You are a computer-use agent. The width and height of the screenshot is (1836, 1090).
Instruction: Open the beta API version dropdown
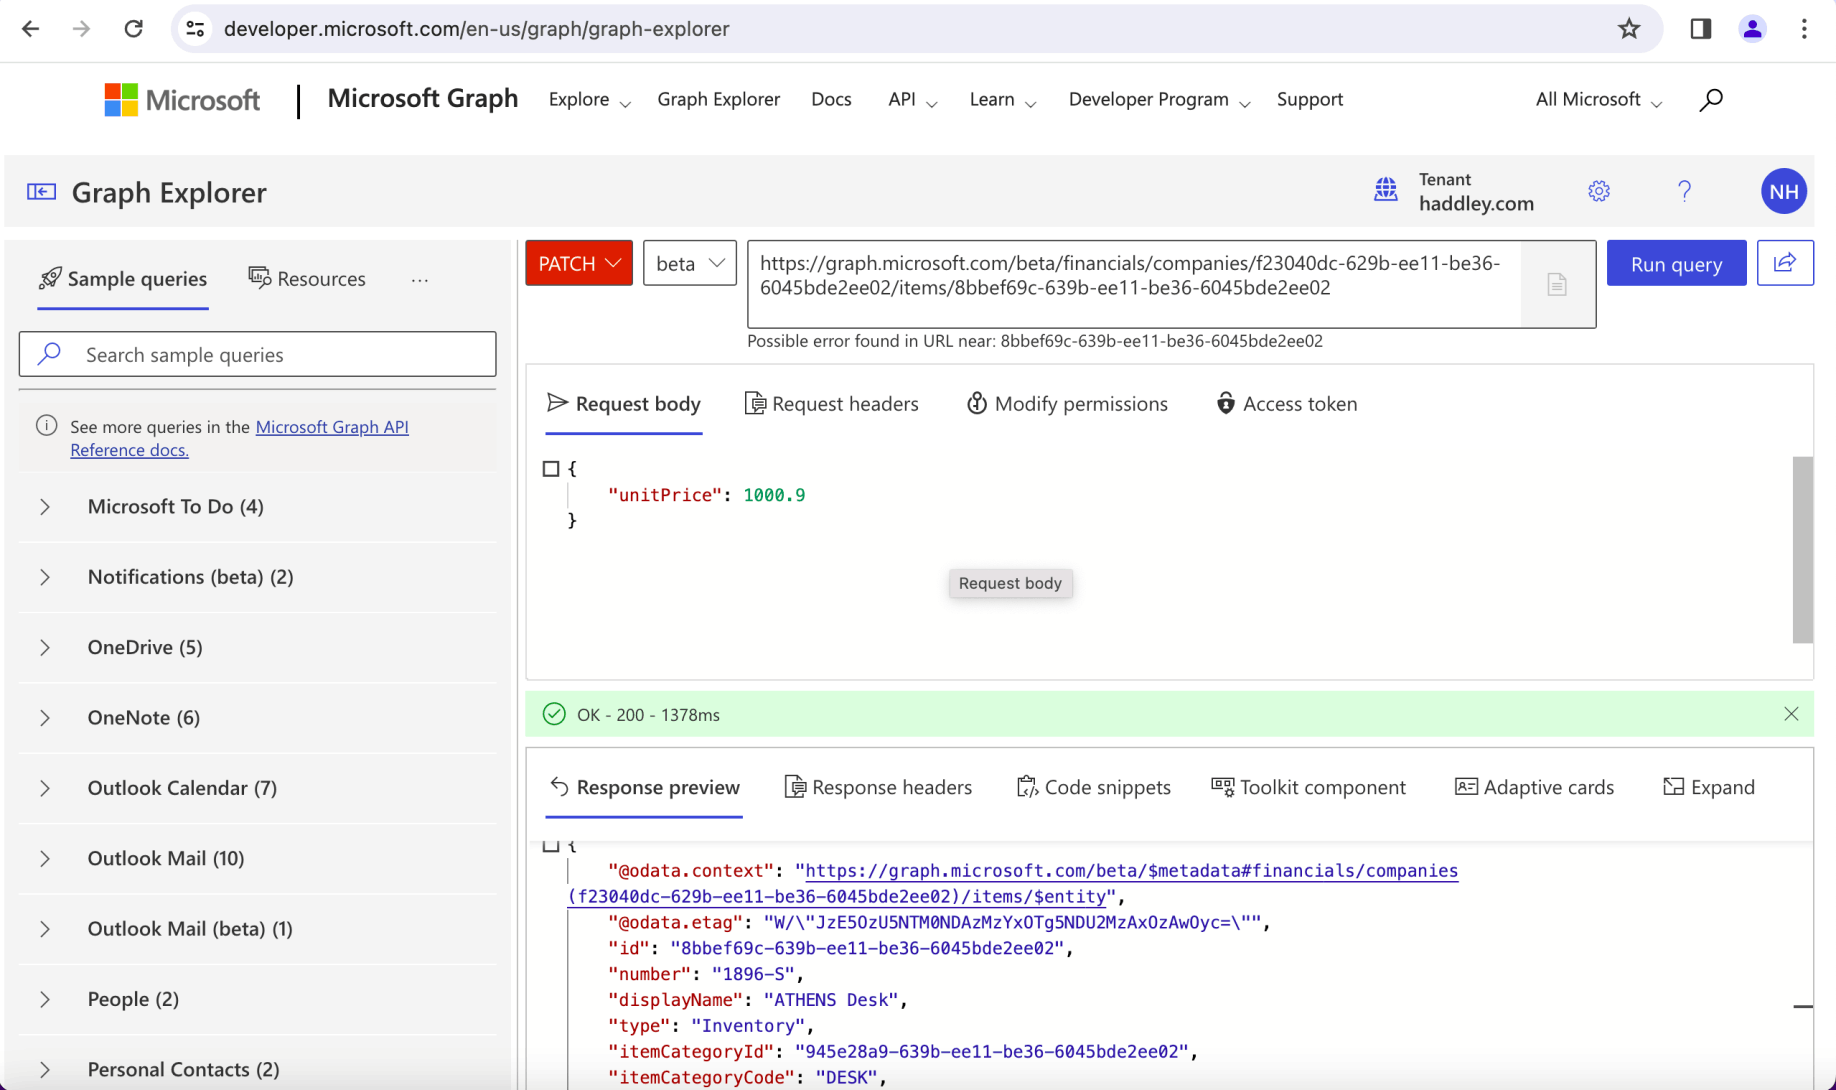pos(689,264)
